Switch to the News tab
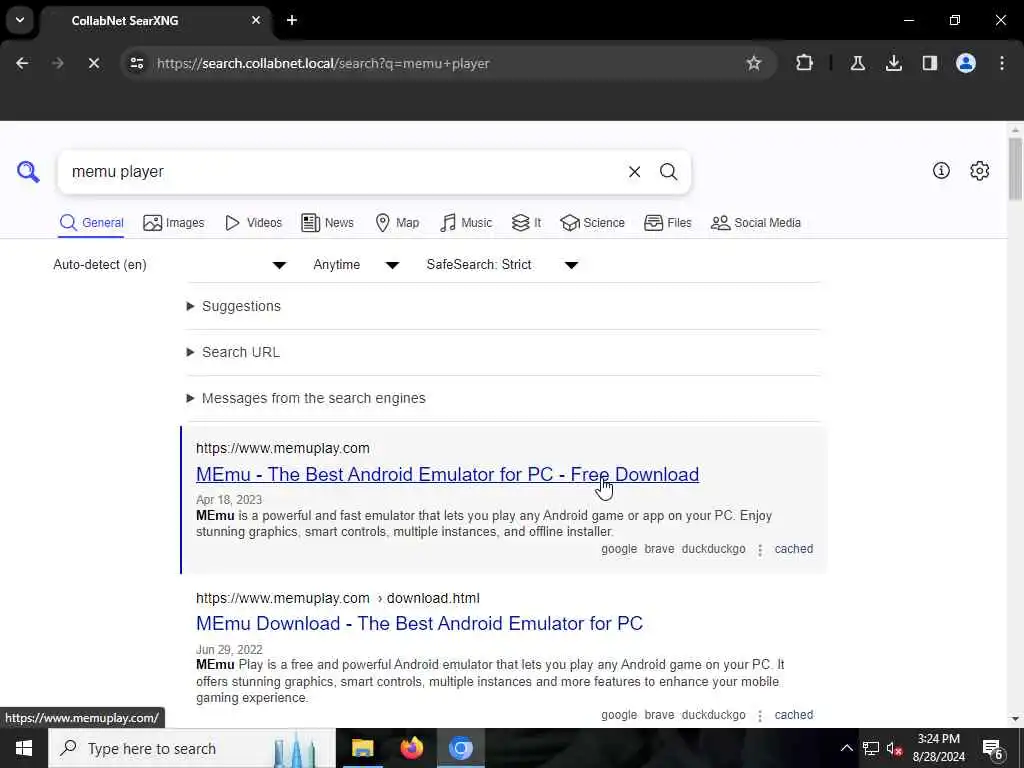Viewport: 1024px width, 768px height. pyautogui.click(x=327, y=223)
